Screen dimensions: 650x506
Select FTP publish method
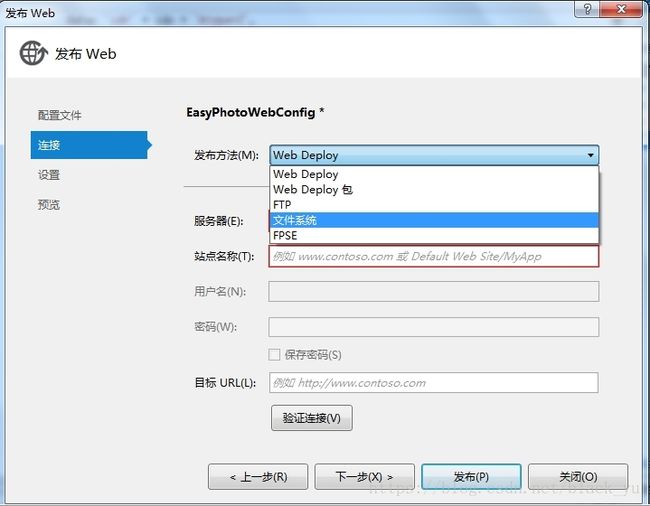pyautogui.click(x=434, y=205)
